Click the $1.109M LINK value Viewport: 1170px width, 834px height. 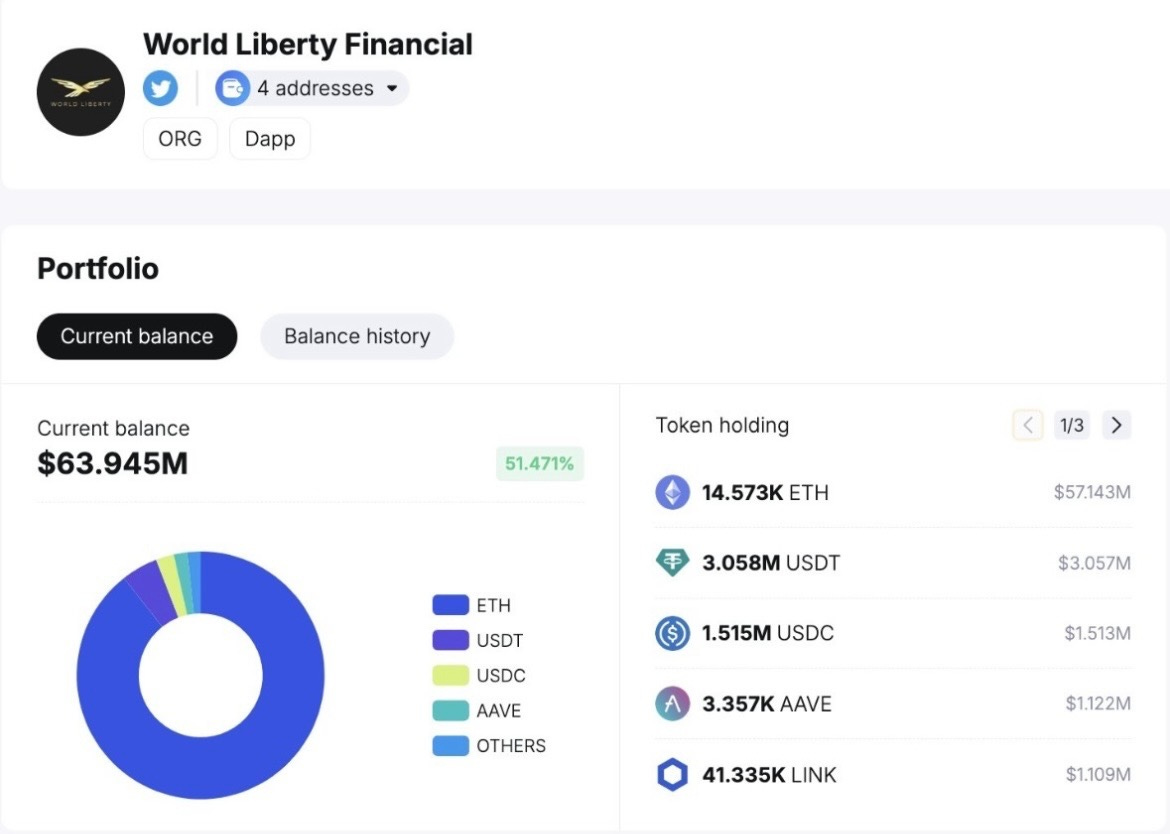[x=1098, y=774]
